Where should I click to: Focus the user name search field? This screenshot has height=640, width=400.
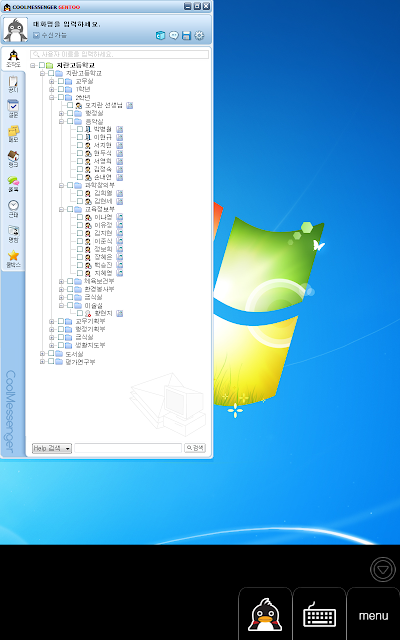tap(120, 54)
